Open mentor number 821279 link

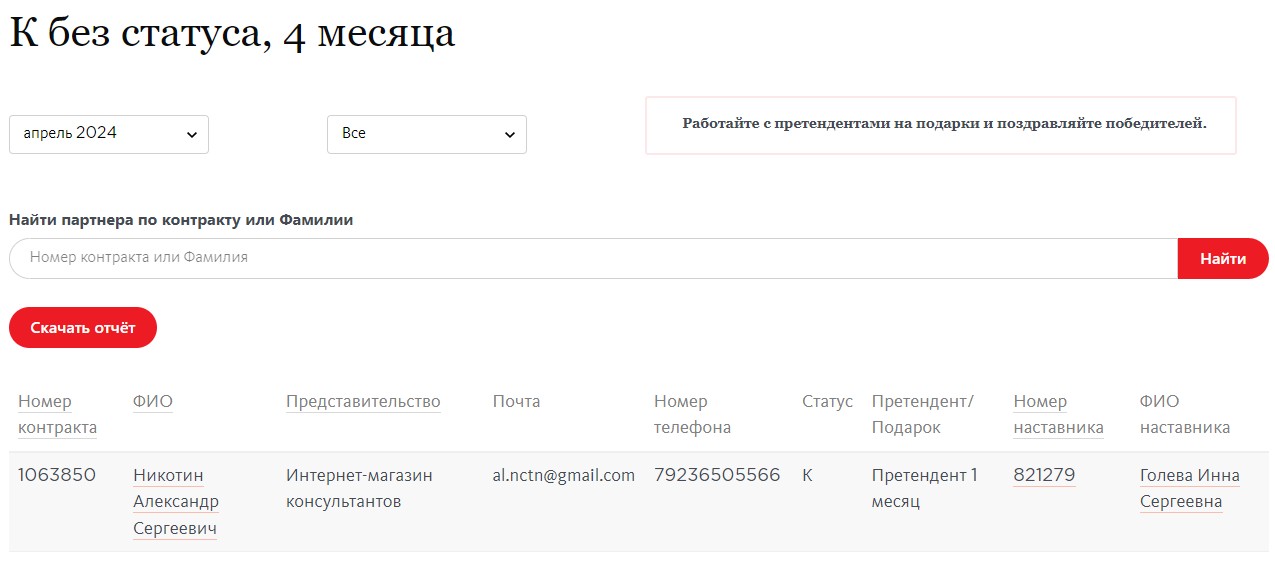pyautogui.click(x=1044, y=475)
